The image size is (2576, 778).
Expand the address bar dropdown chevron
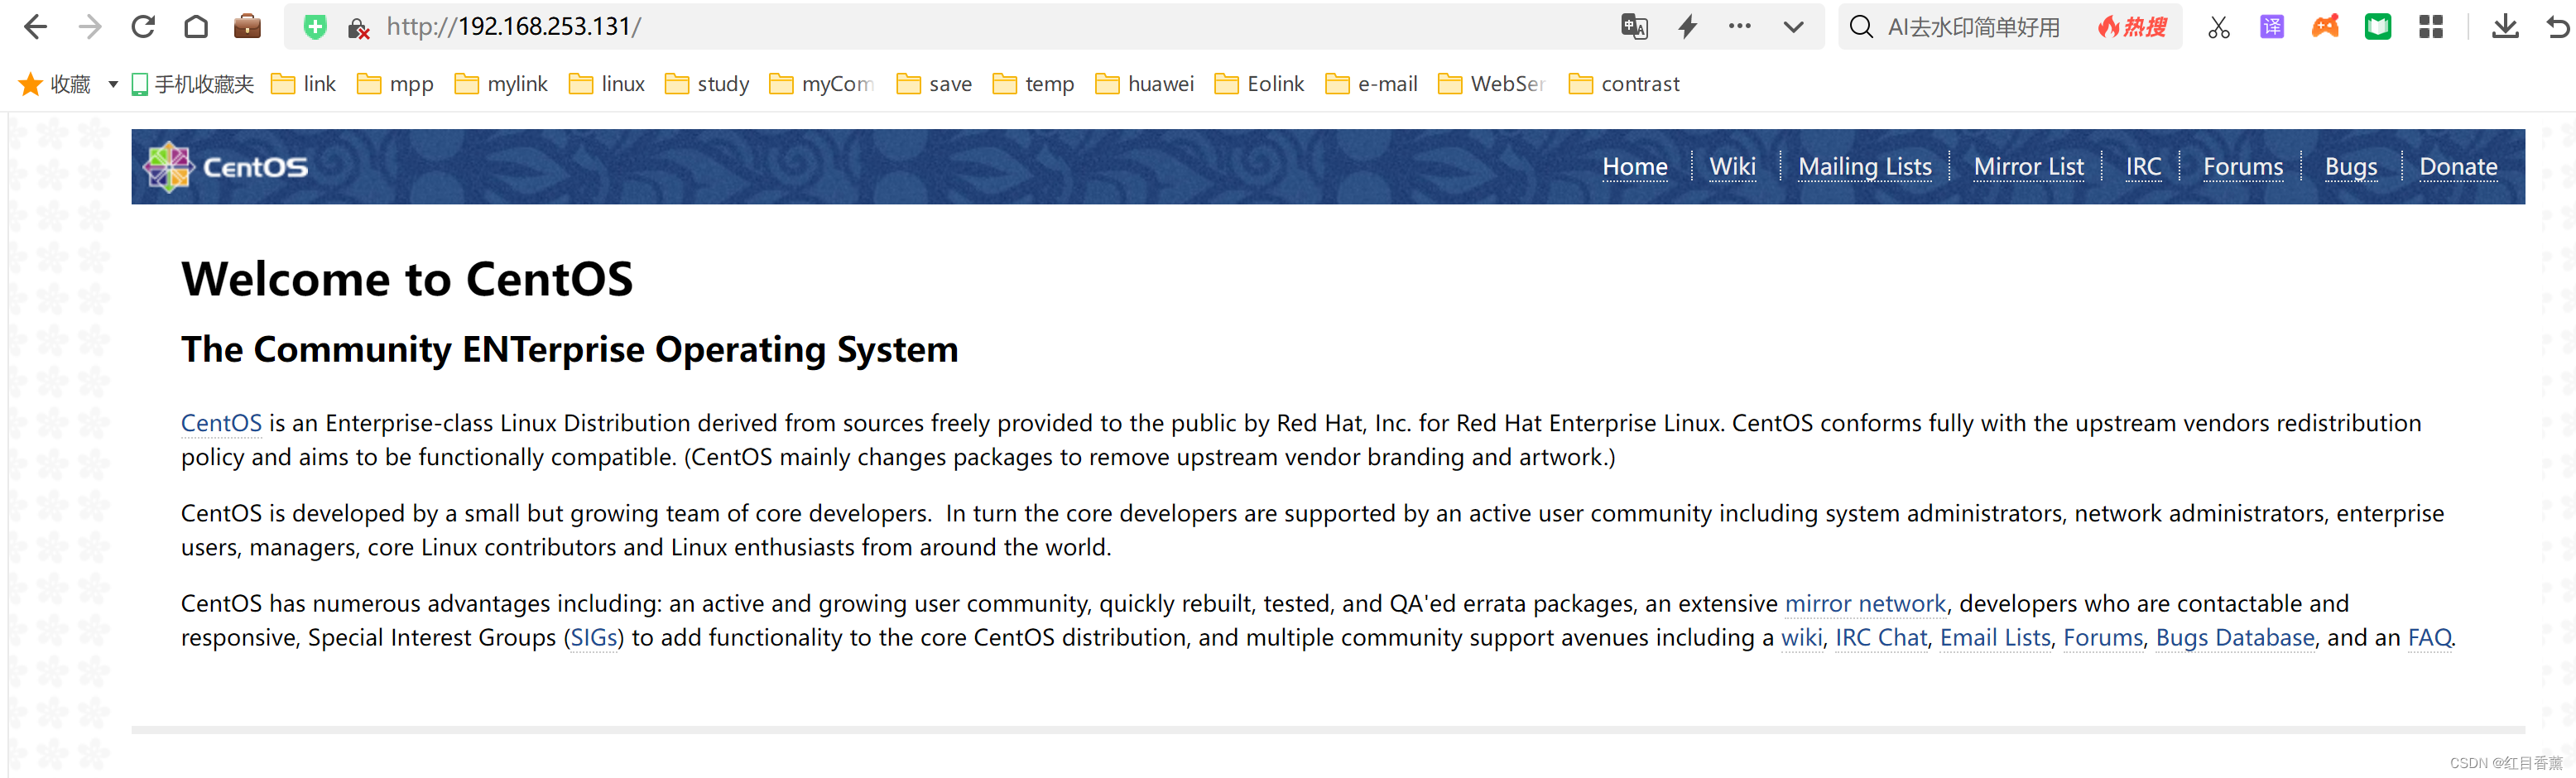[x=1794, y=27]
